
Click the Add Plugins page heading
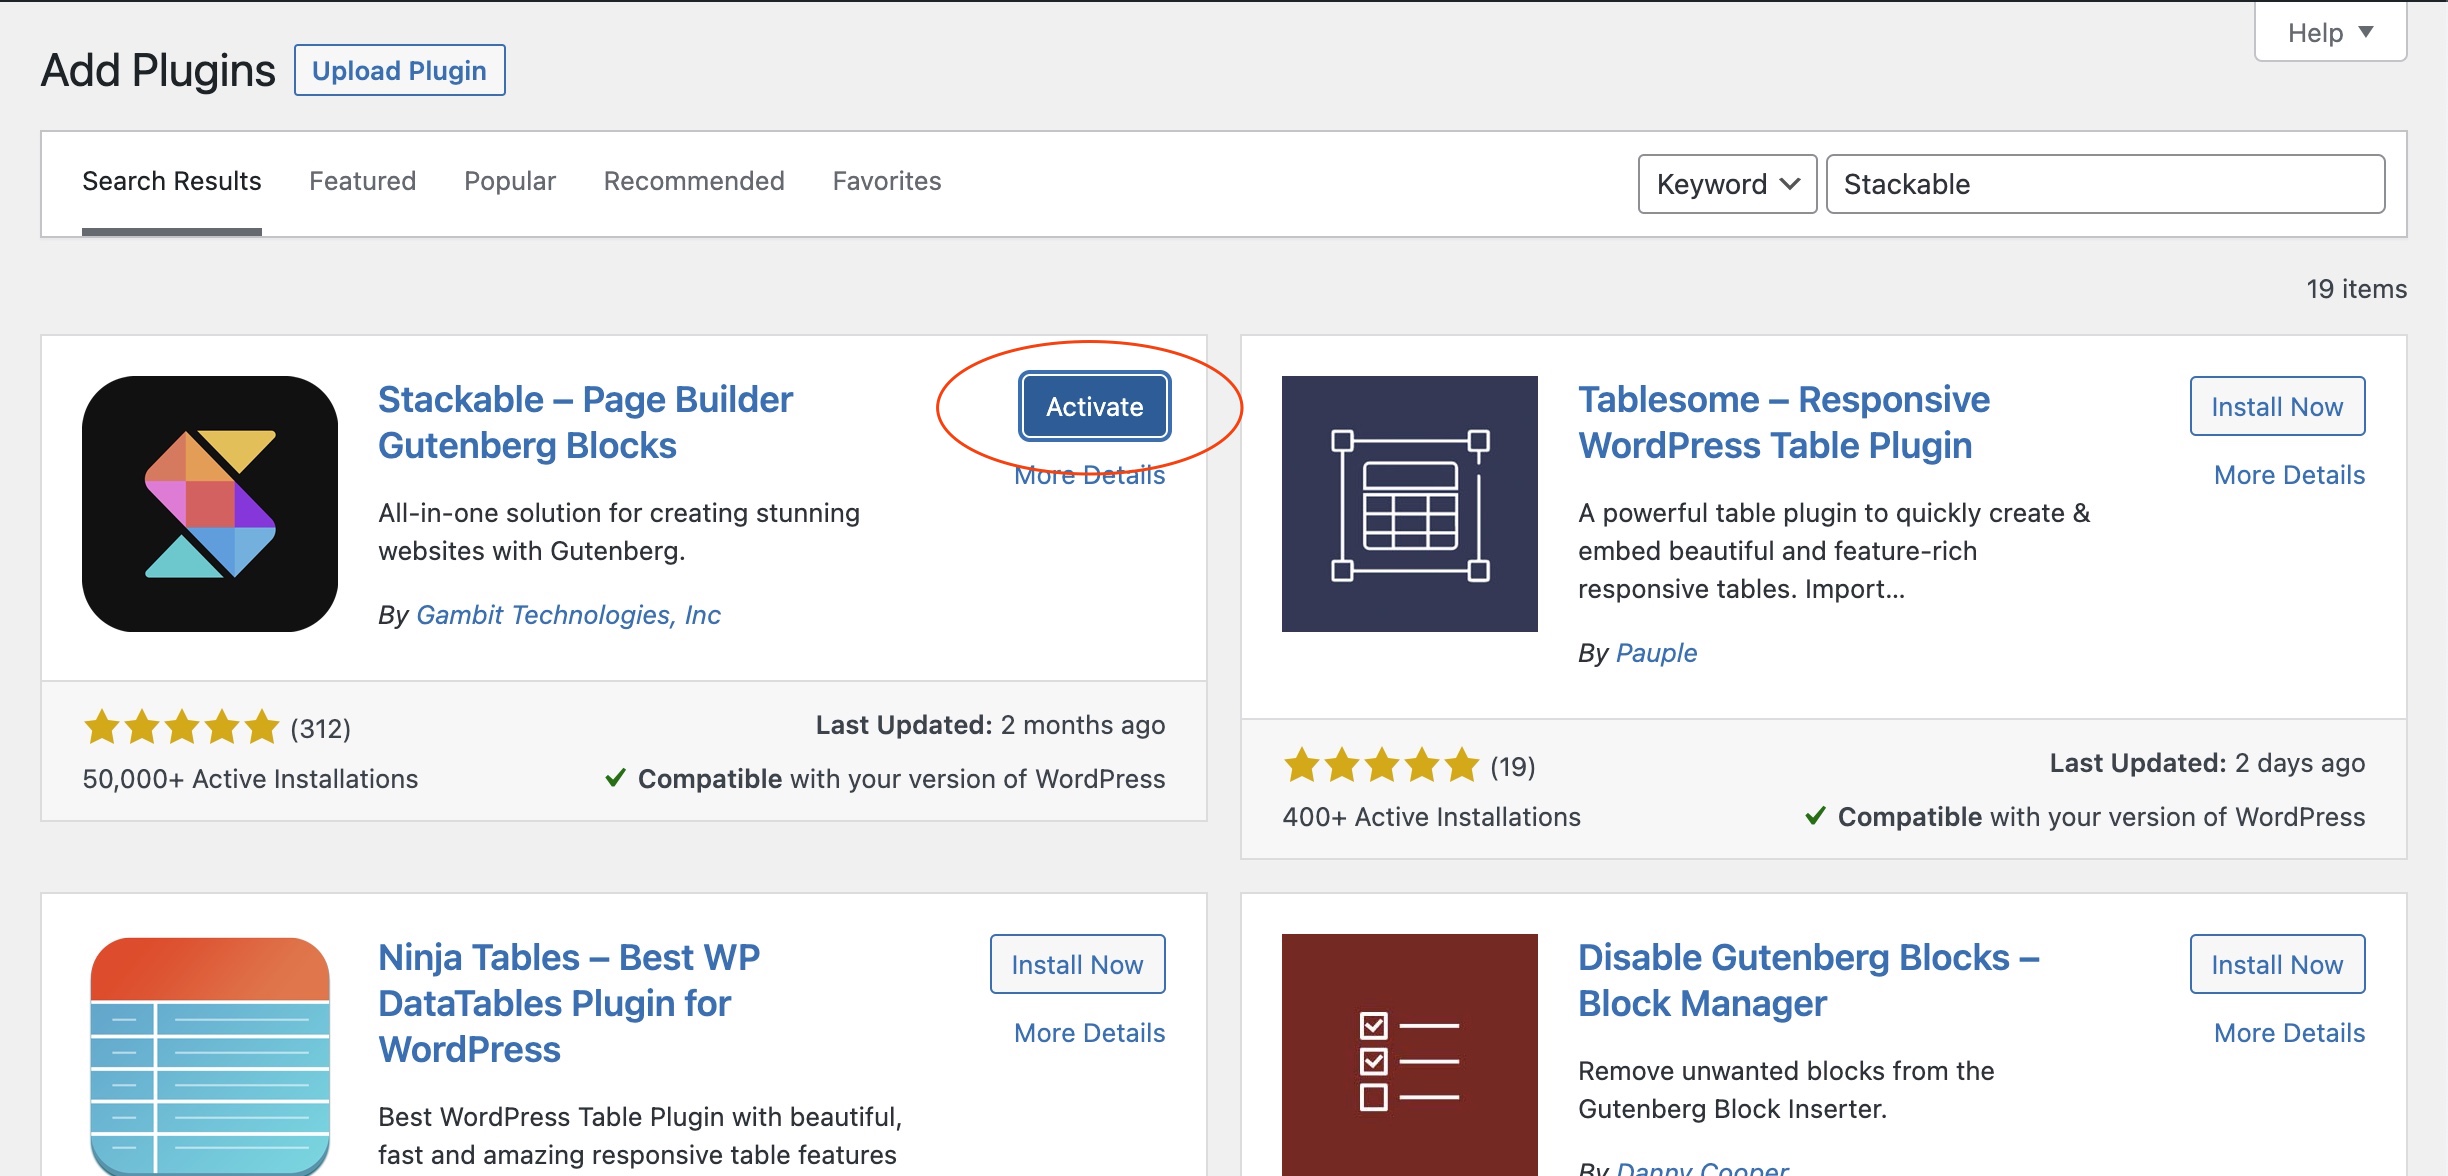158,70
